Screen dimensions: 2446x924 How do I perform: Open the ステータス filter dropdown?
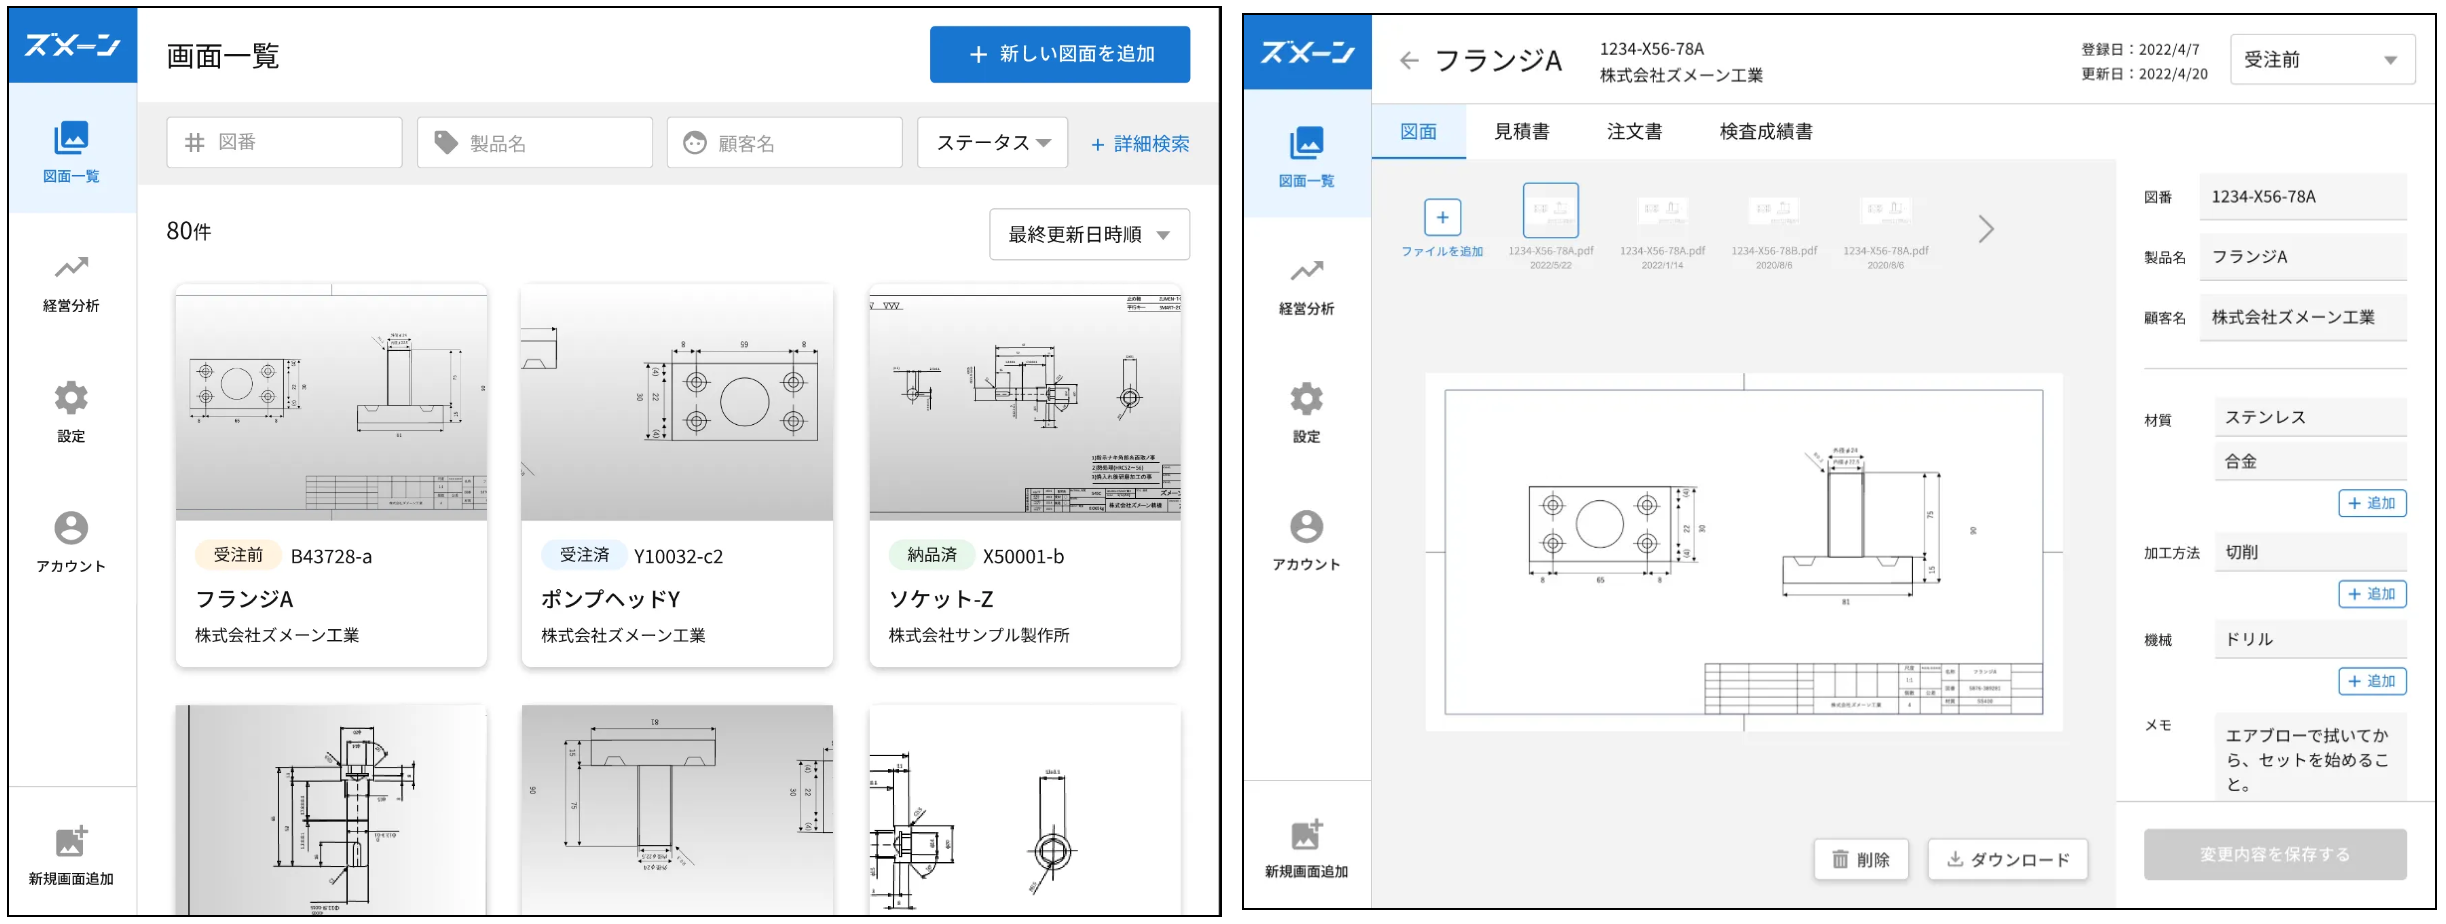coord(993,142)
